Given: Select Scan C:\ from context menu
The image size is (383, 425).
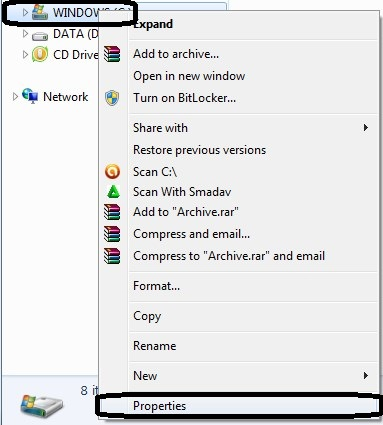Looking at the screenshot, I should point(239,172).
